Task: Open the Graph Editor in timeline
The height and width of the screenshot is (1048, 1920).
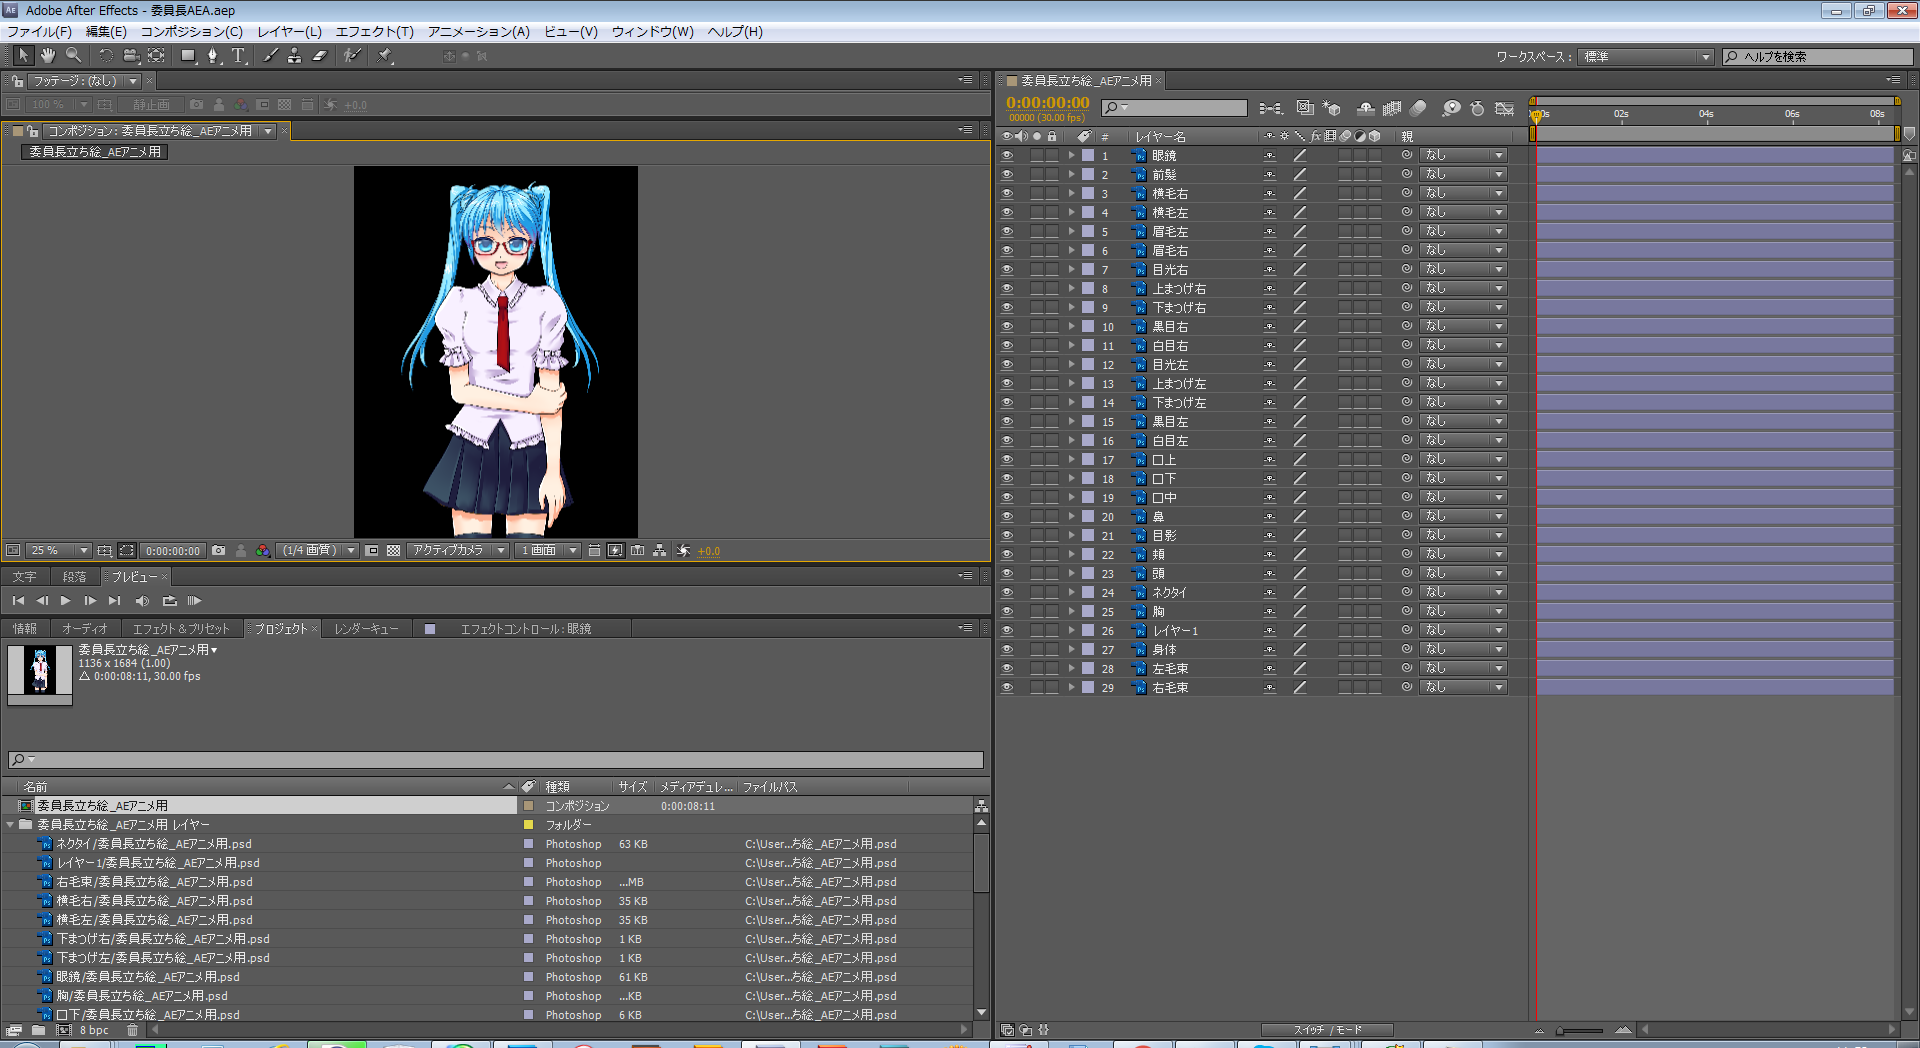Action: (1504, 108)
